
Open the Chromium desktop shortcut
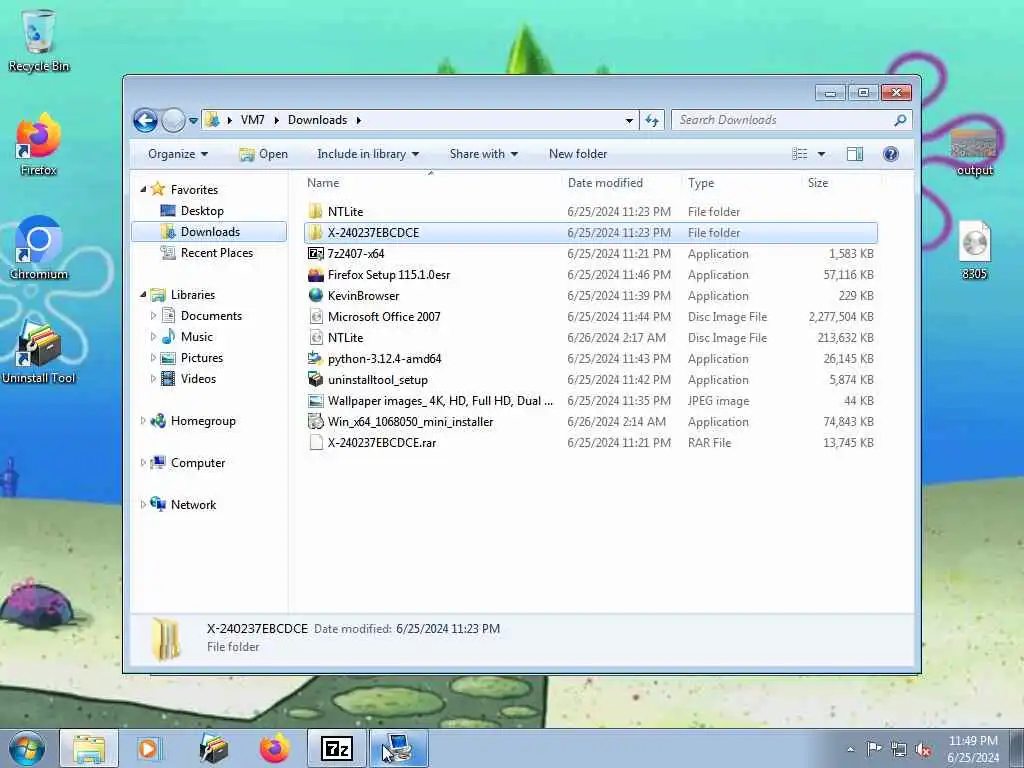click(x=39, y=248)
